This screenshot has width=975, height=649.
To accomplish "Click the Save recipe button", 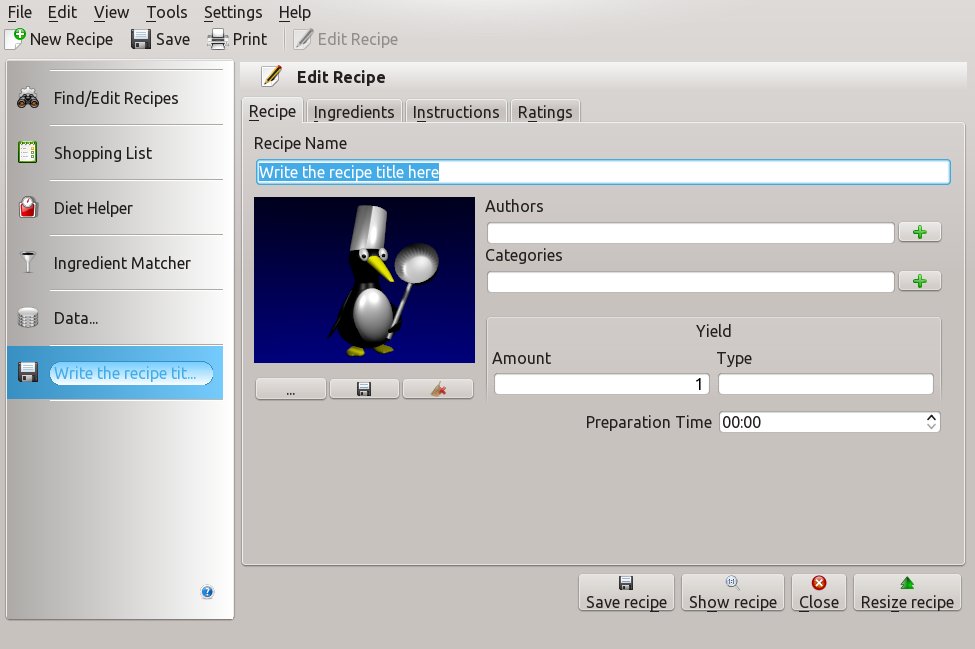I will pyautogui.click(x=626, y=592).
